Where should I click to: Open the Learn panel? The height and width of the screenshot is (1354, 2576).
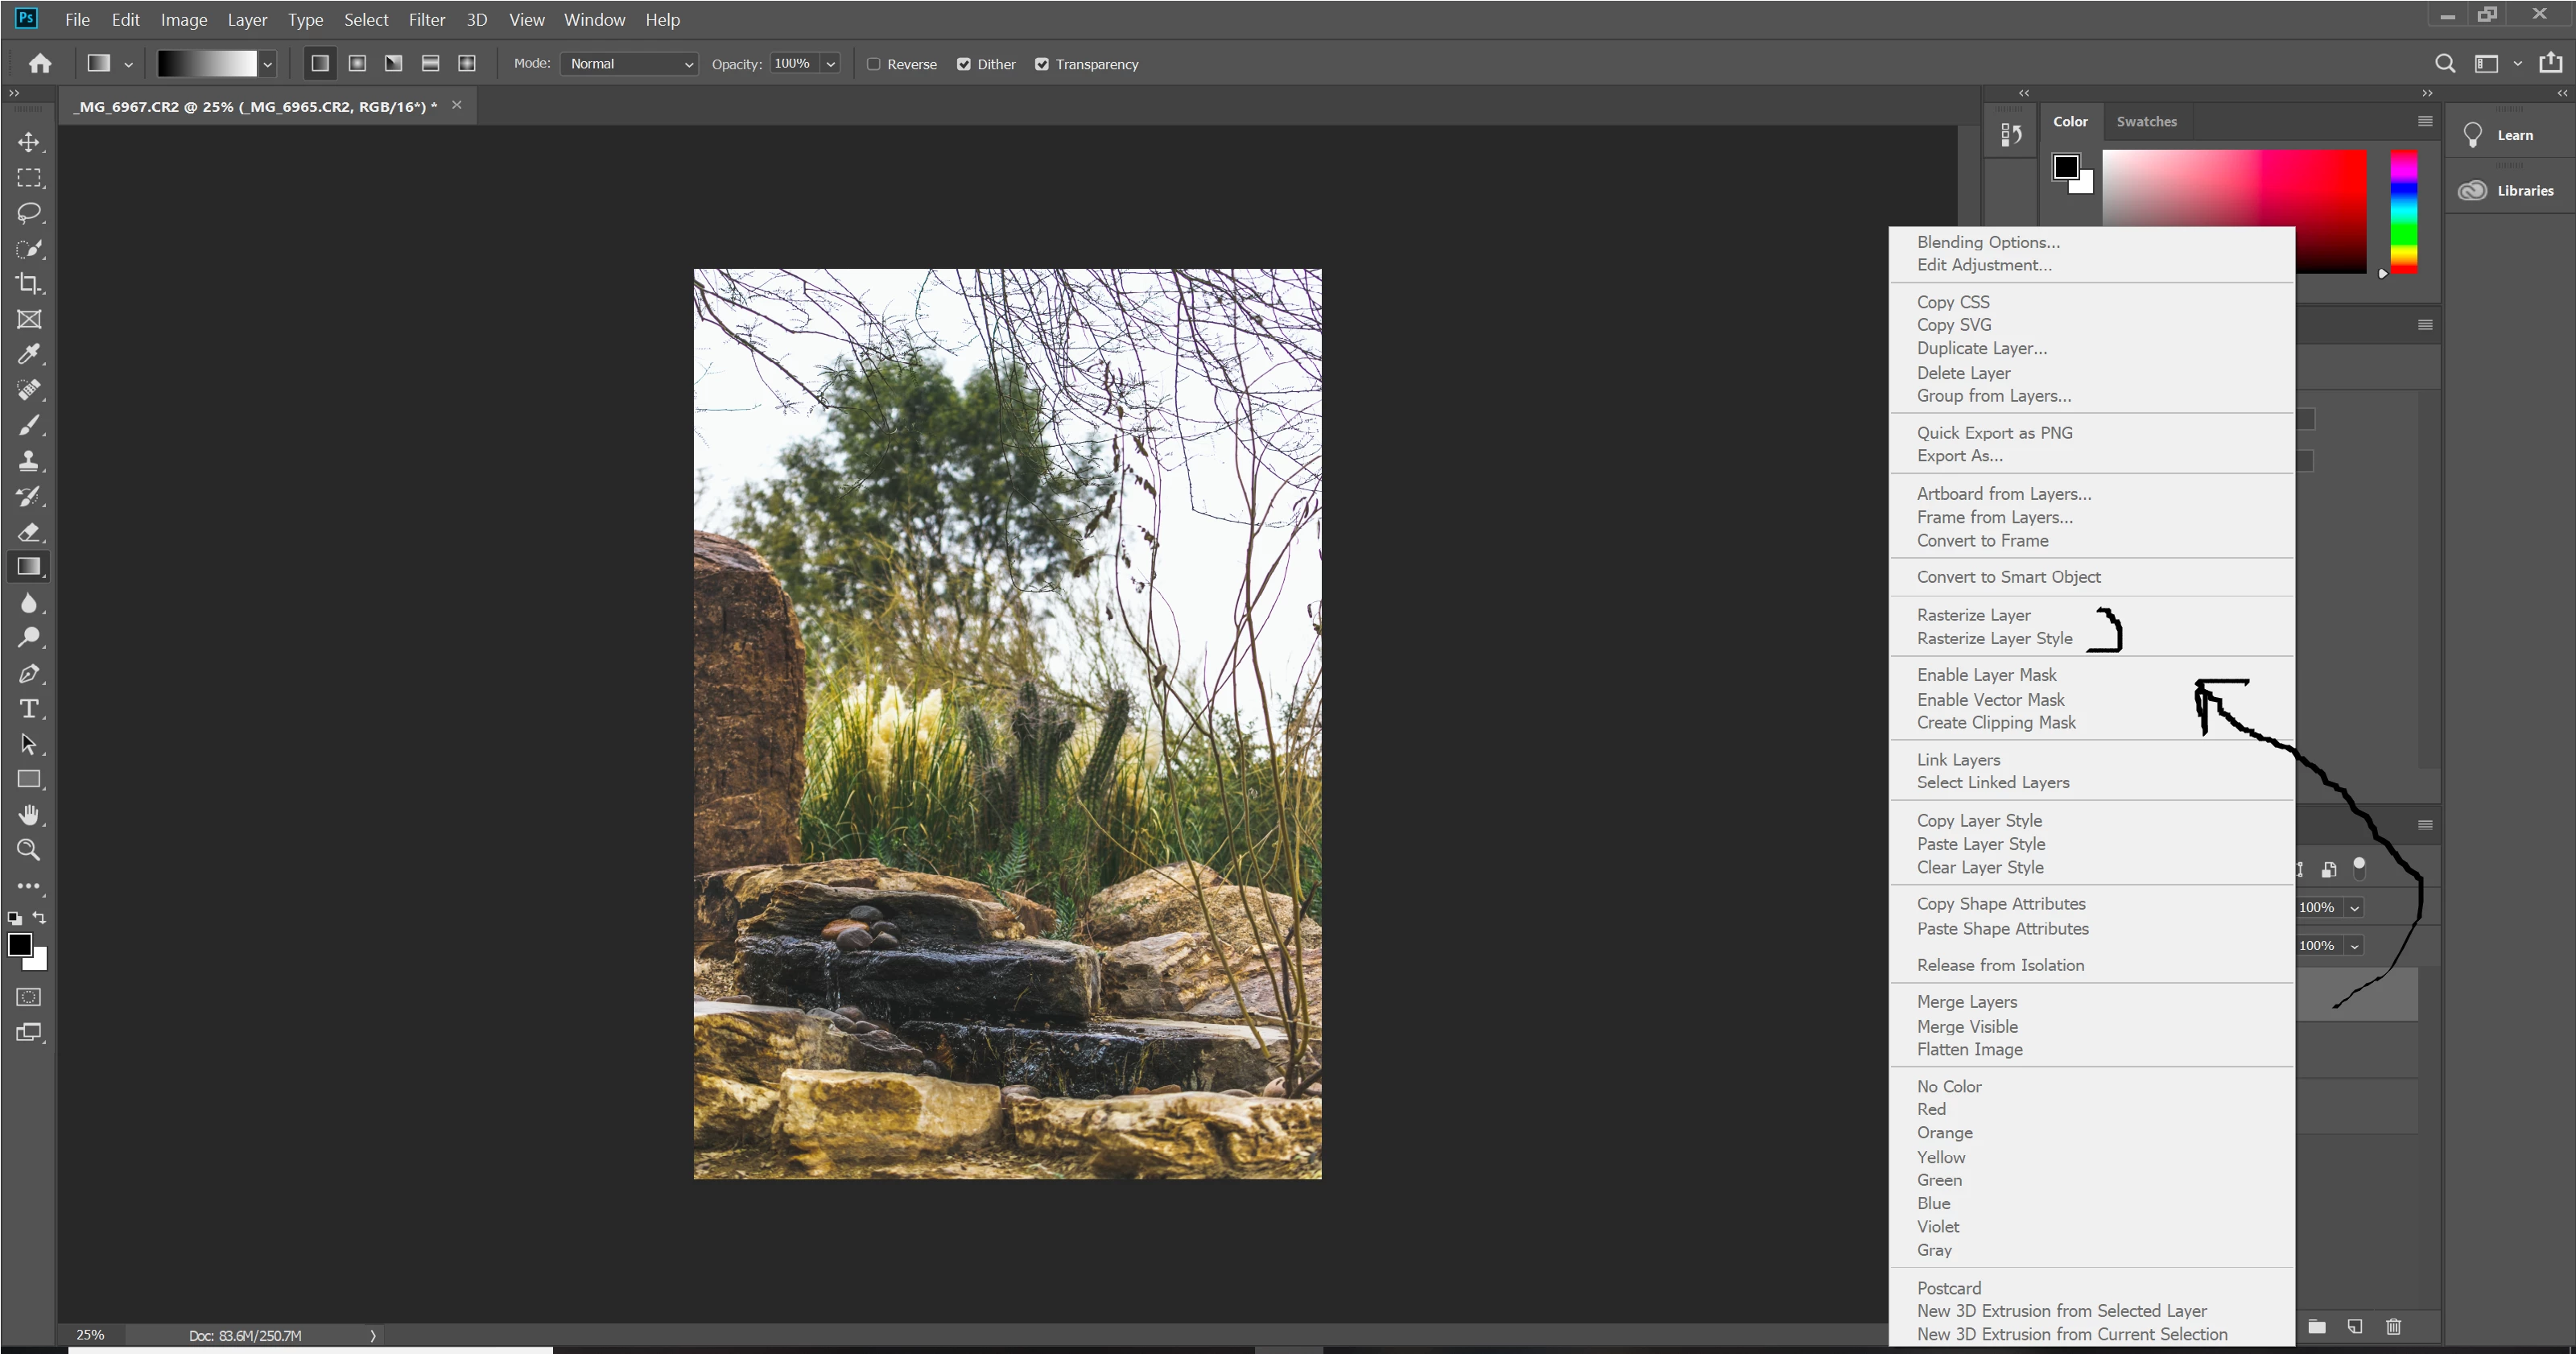tap(2514, 135)
